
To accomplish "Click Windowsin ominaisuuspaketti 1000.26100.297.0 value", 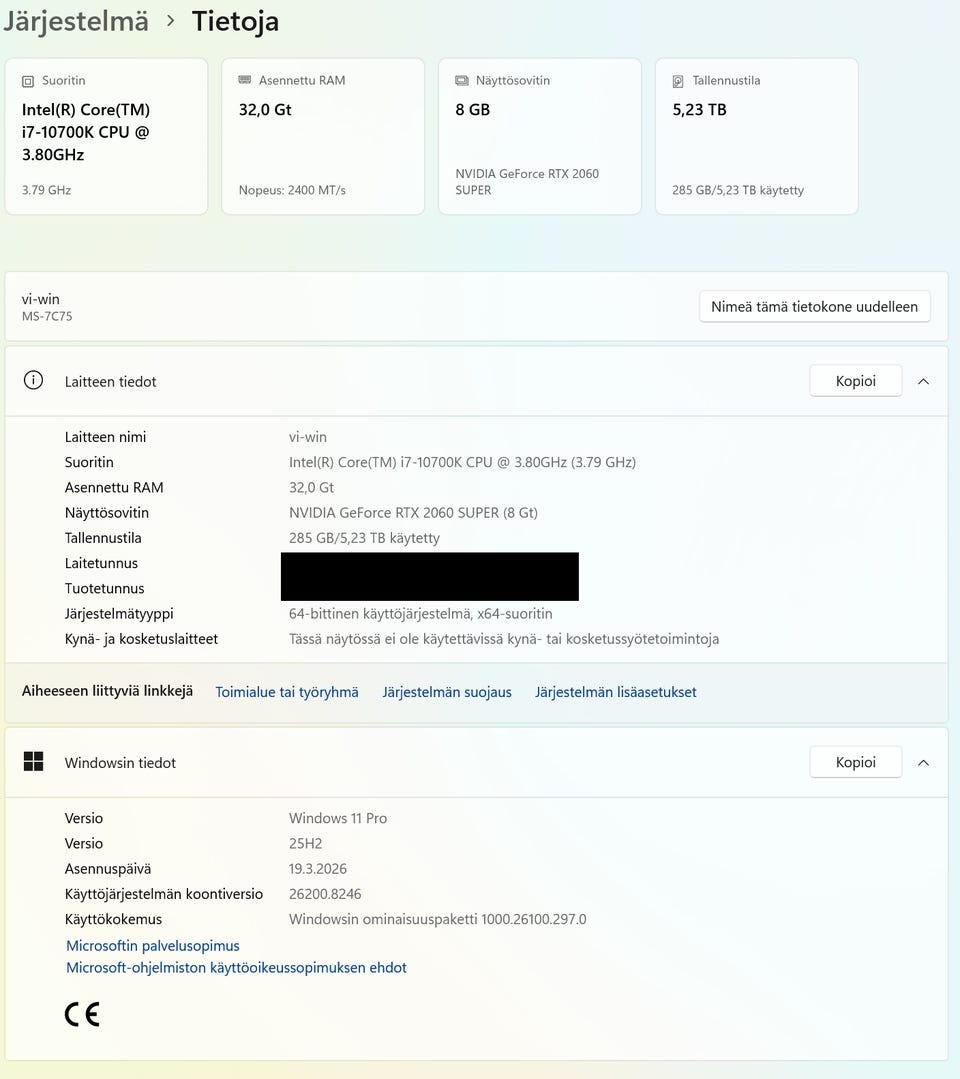I will (x=438, y=919).
